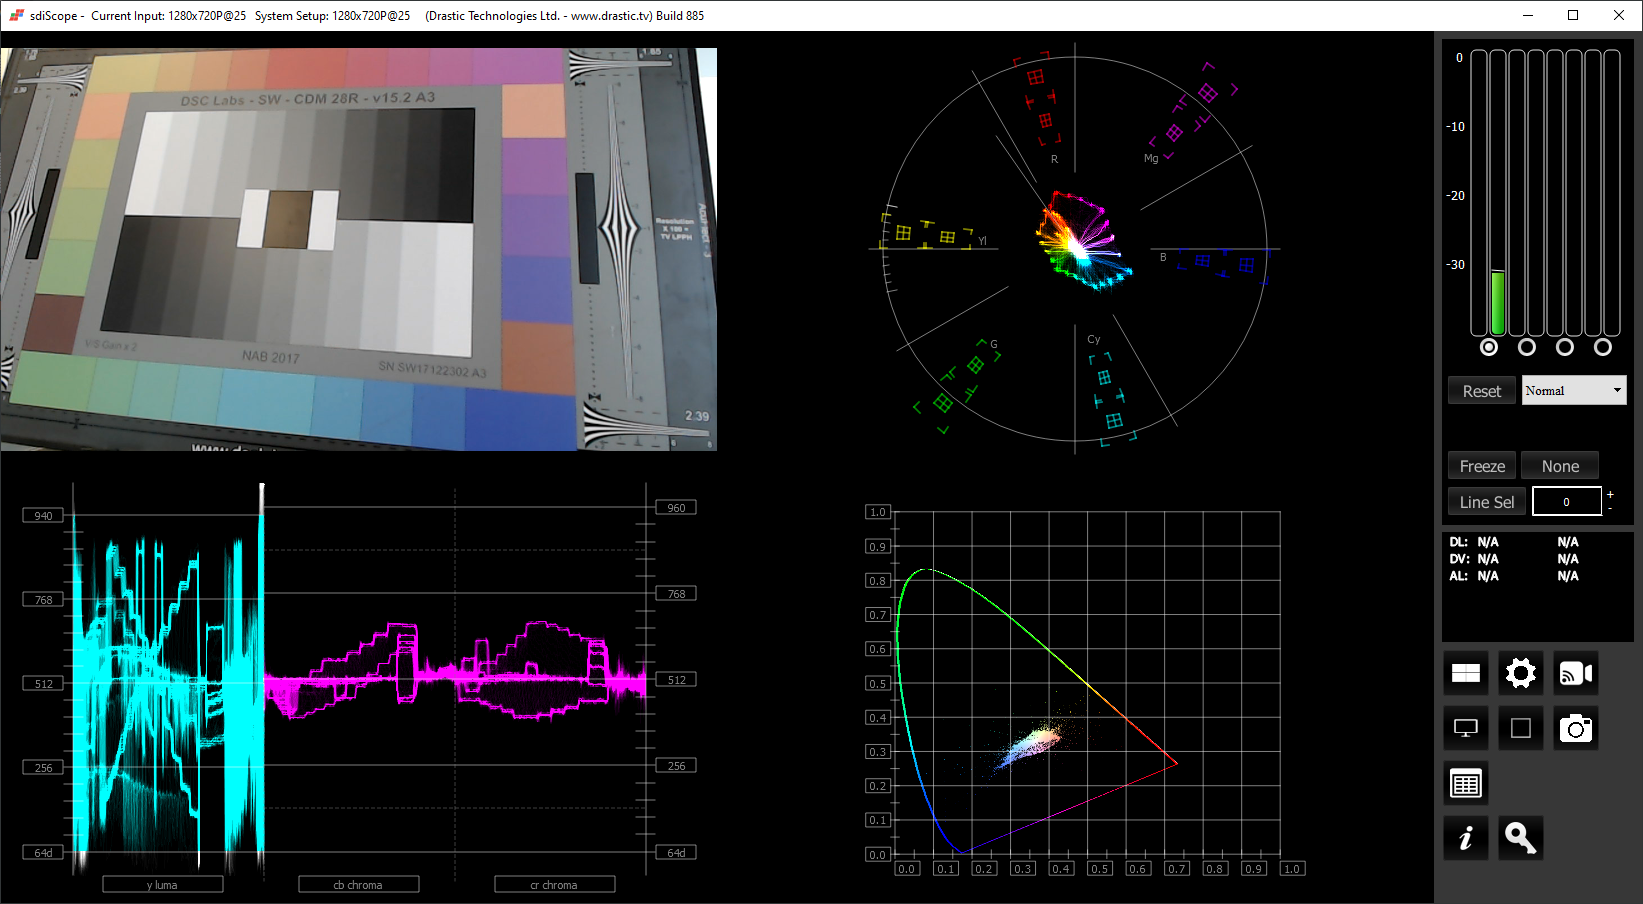Click the 960 right scale label
Viewport: 1643px width, 904px height.
(x=676, y=508)
